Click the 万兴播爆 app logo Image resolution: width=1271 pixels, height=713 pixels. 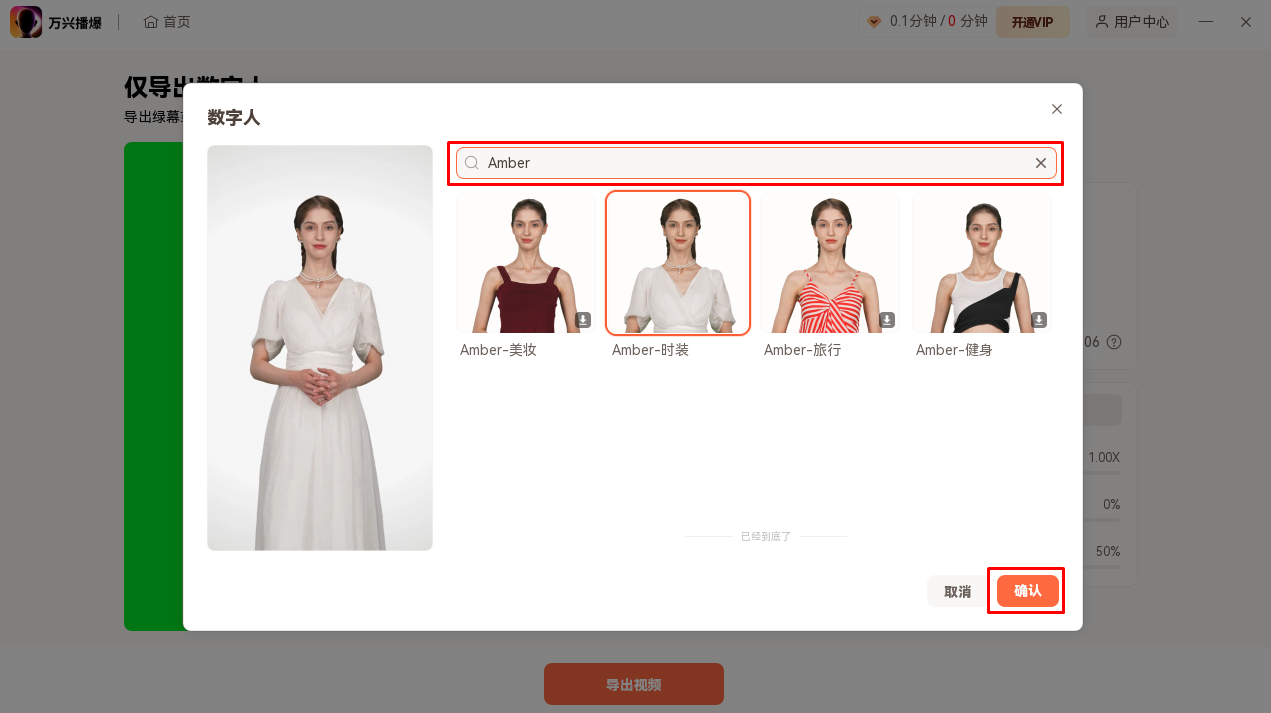[x=26, y=22]
